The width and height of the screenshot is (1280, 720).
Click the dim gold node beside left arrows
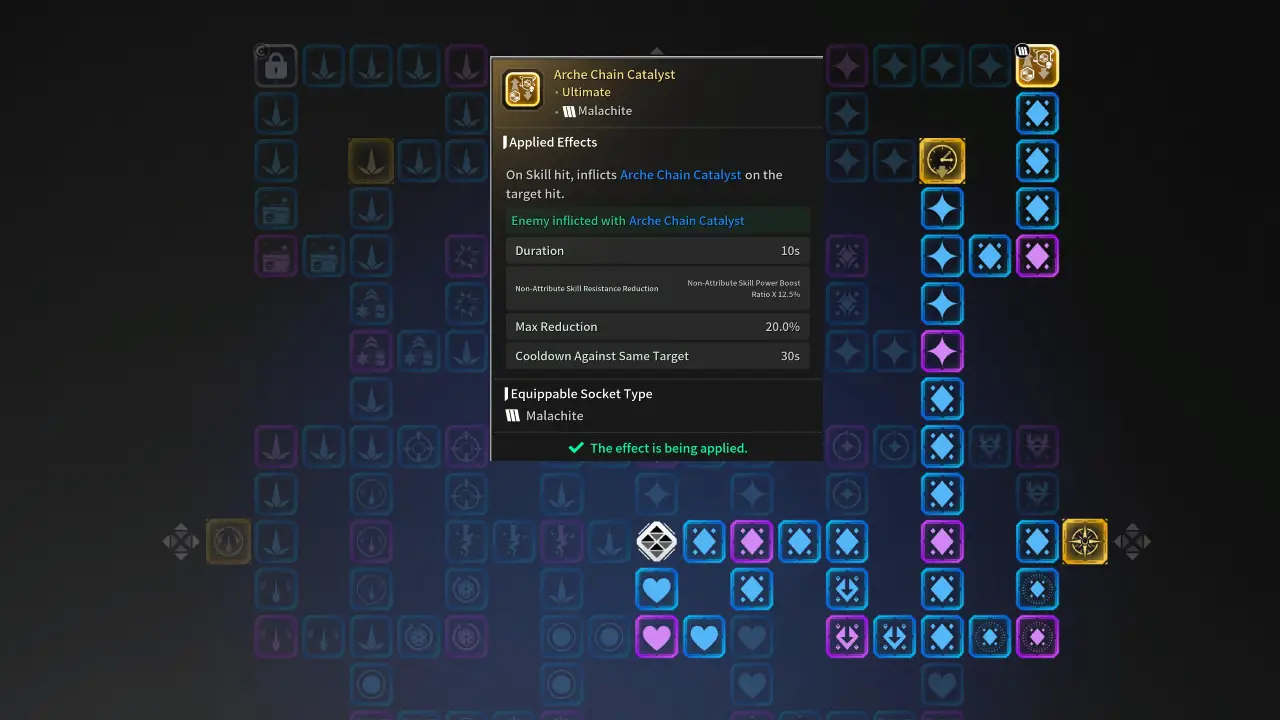click(x=229, y=541)
